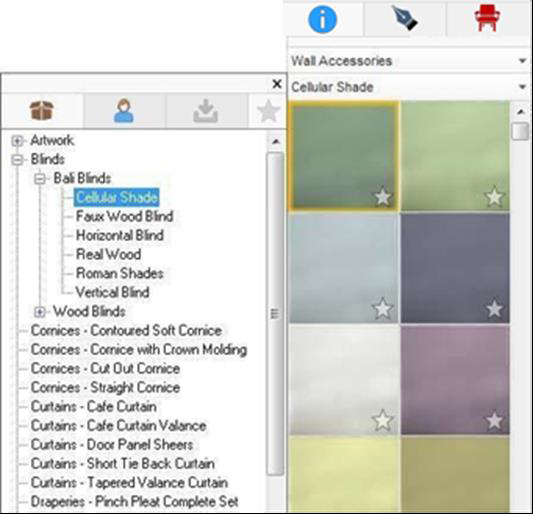The width and height of the screenshot is (533, 514).
Task: Click the tree list scroll-up arrow
Action: click(276, 141)
